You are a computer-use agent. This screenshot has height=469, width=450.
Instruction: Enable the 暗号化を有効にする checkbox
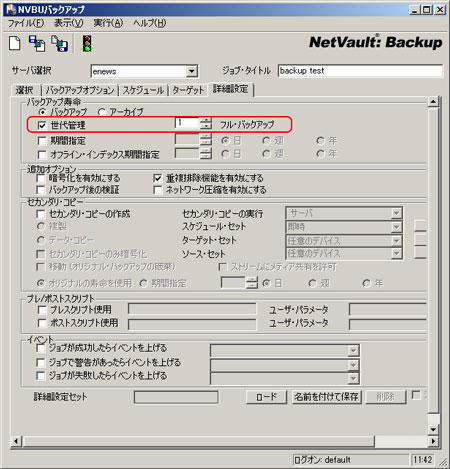pos(41,178)
